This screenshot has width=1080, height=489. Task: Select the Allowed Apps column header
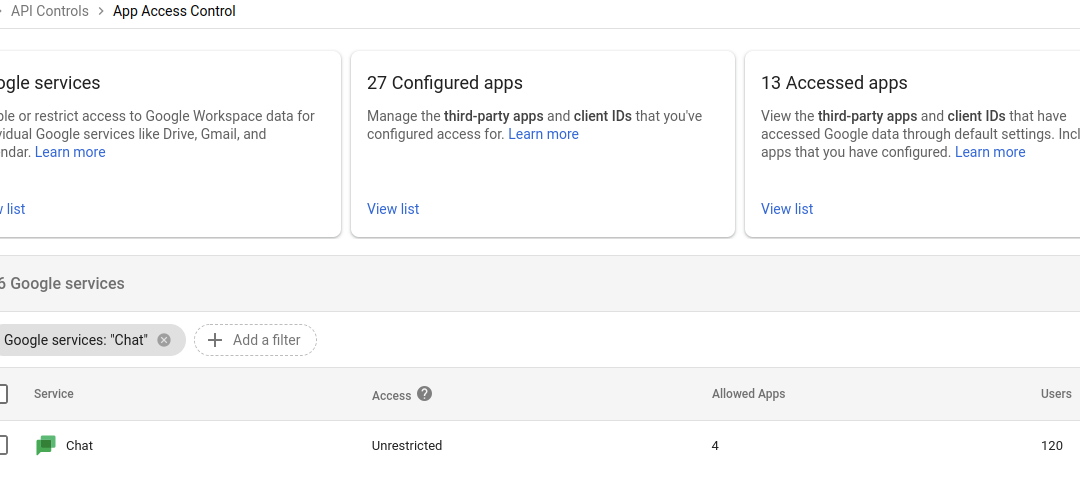(749, 394)
